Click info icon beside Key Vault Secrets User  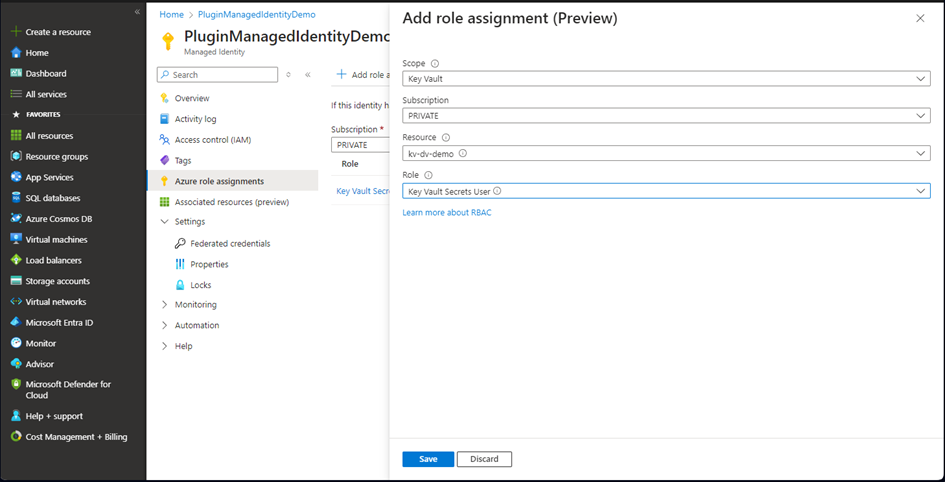[497, 191]
